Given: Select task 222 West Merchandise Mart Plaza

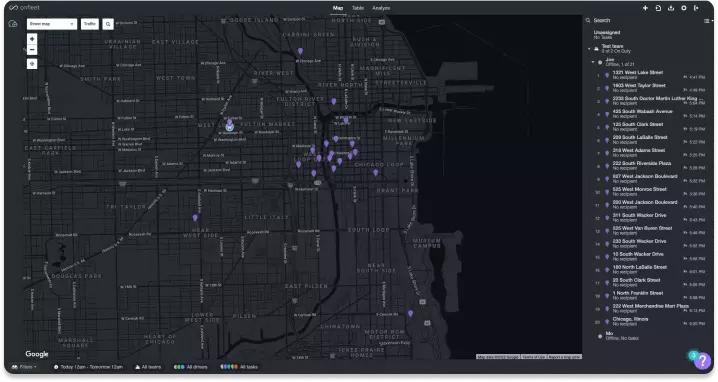Looking at the screenshot, I should (x=650, y=308).
